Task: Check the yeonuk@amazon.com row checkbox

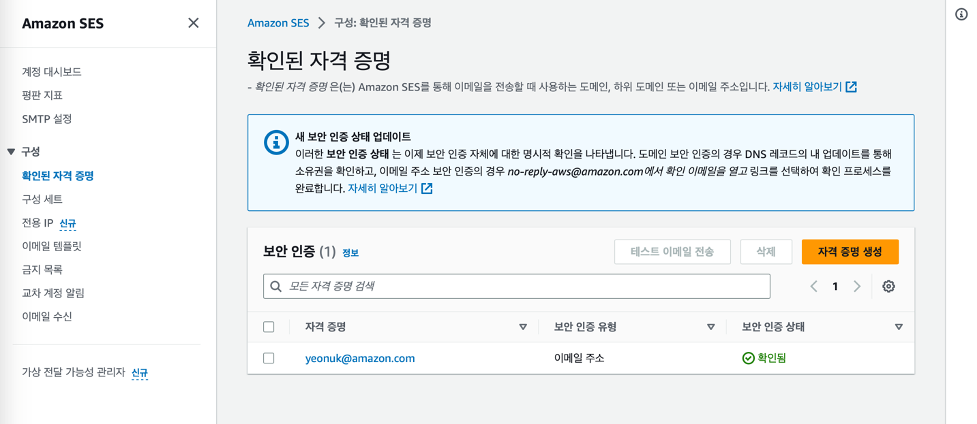Action: point(269,359)
